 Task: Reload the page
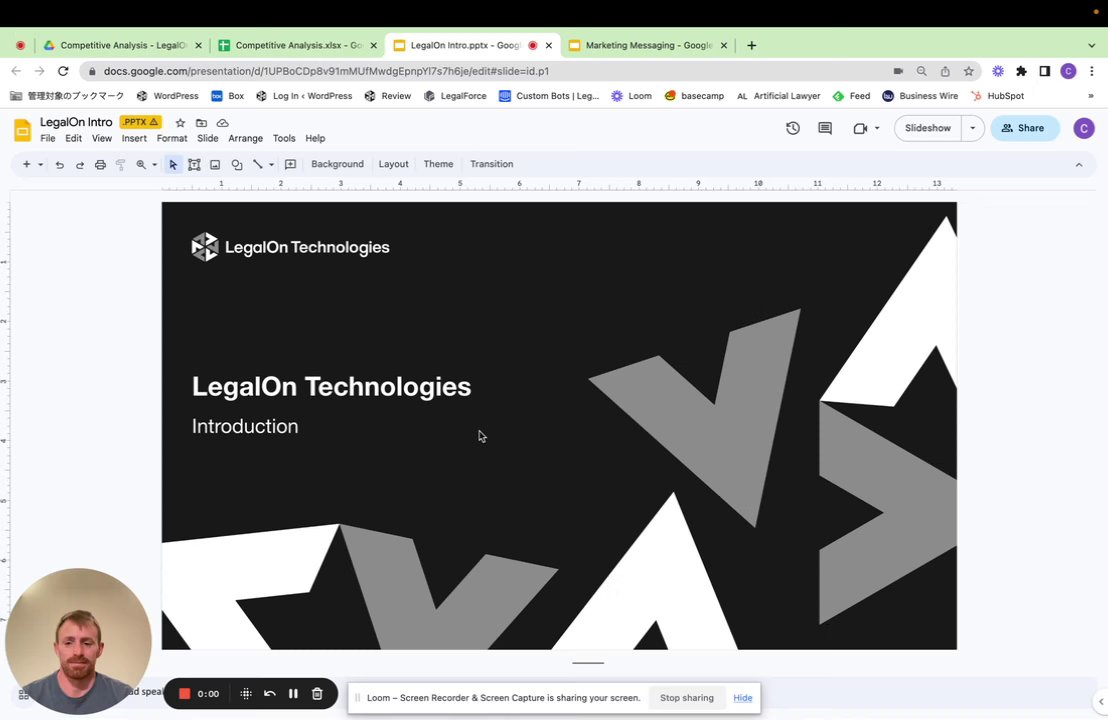[63, 71]
